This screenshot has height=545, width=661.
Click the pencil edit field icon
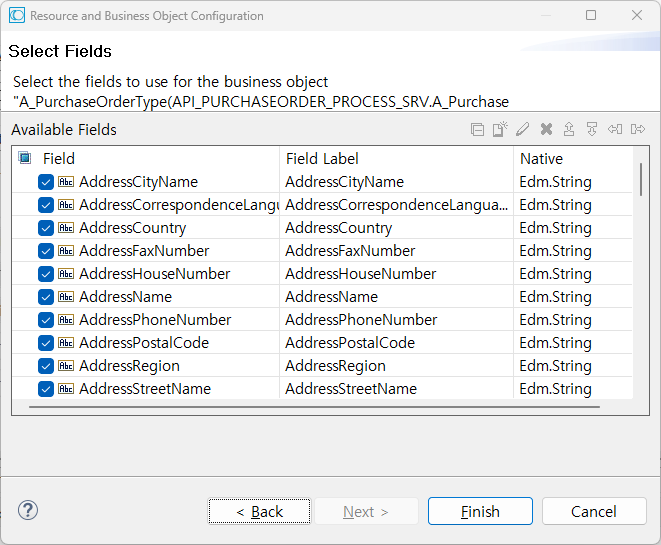(x=523, y=129)
